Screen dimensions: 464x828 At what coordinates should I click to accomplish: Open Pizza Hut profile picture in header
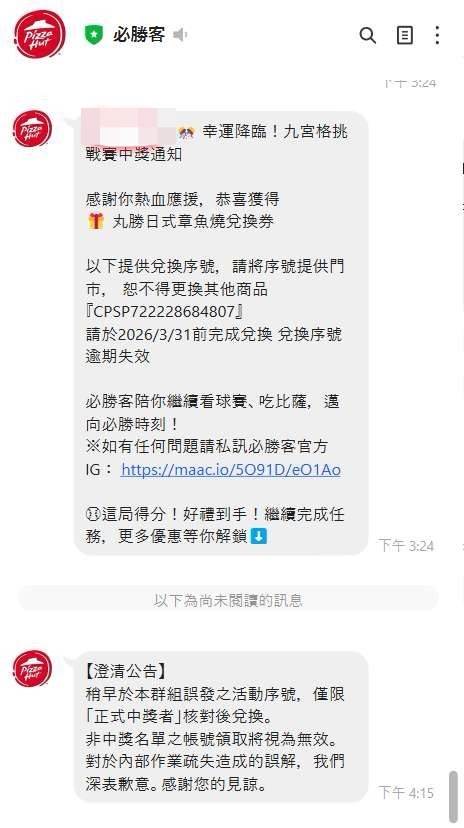[40, 34]
